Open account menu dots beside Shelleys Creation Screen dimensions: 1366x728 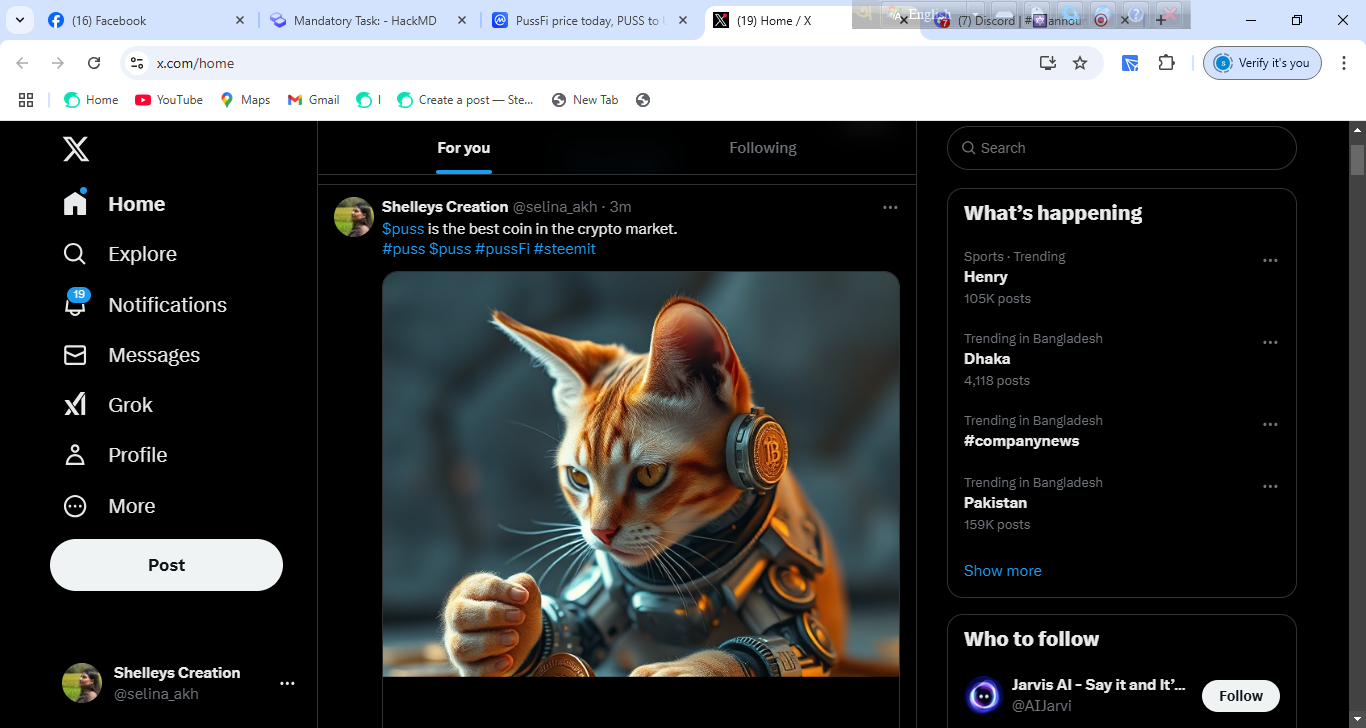pyautogui.click(x=287, y=683)
